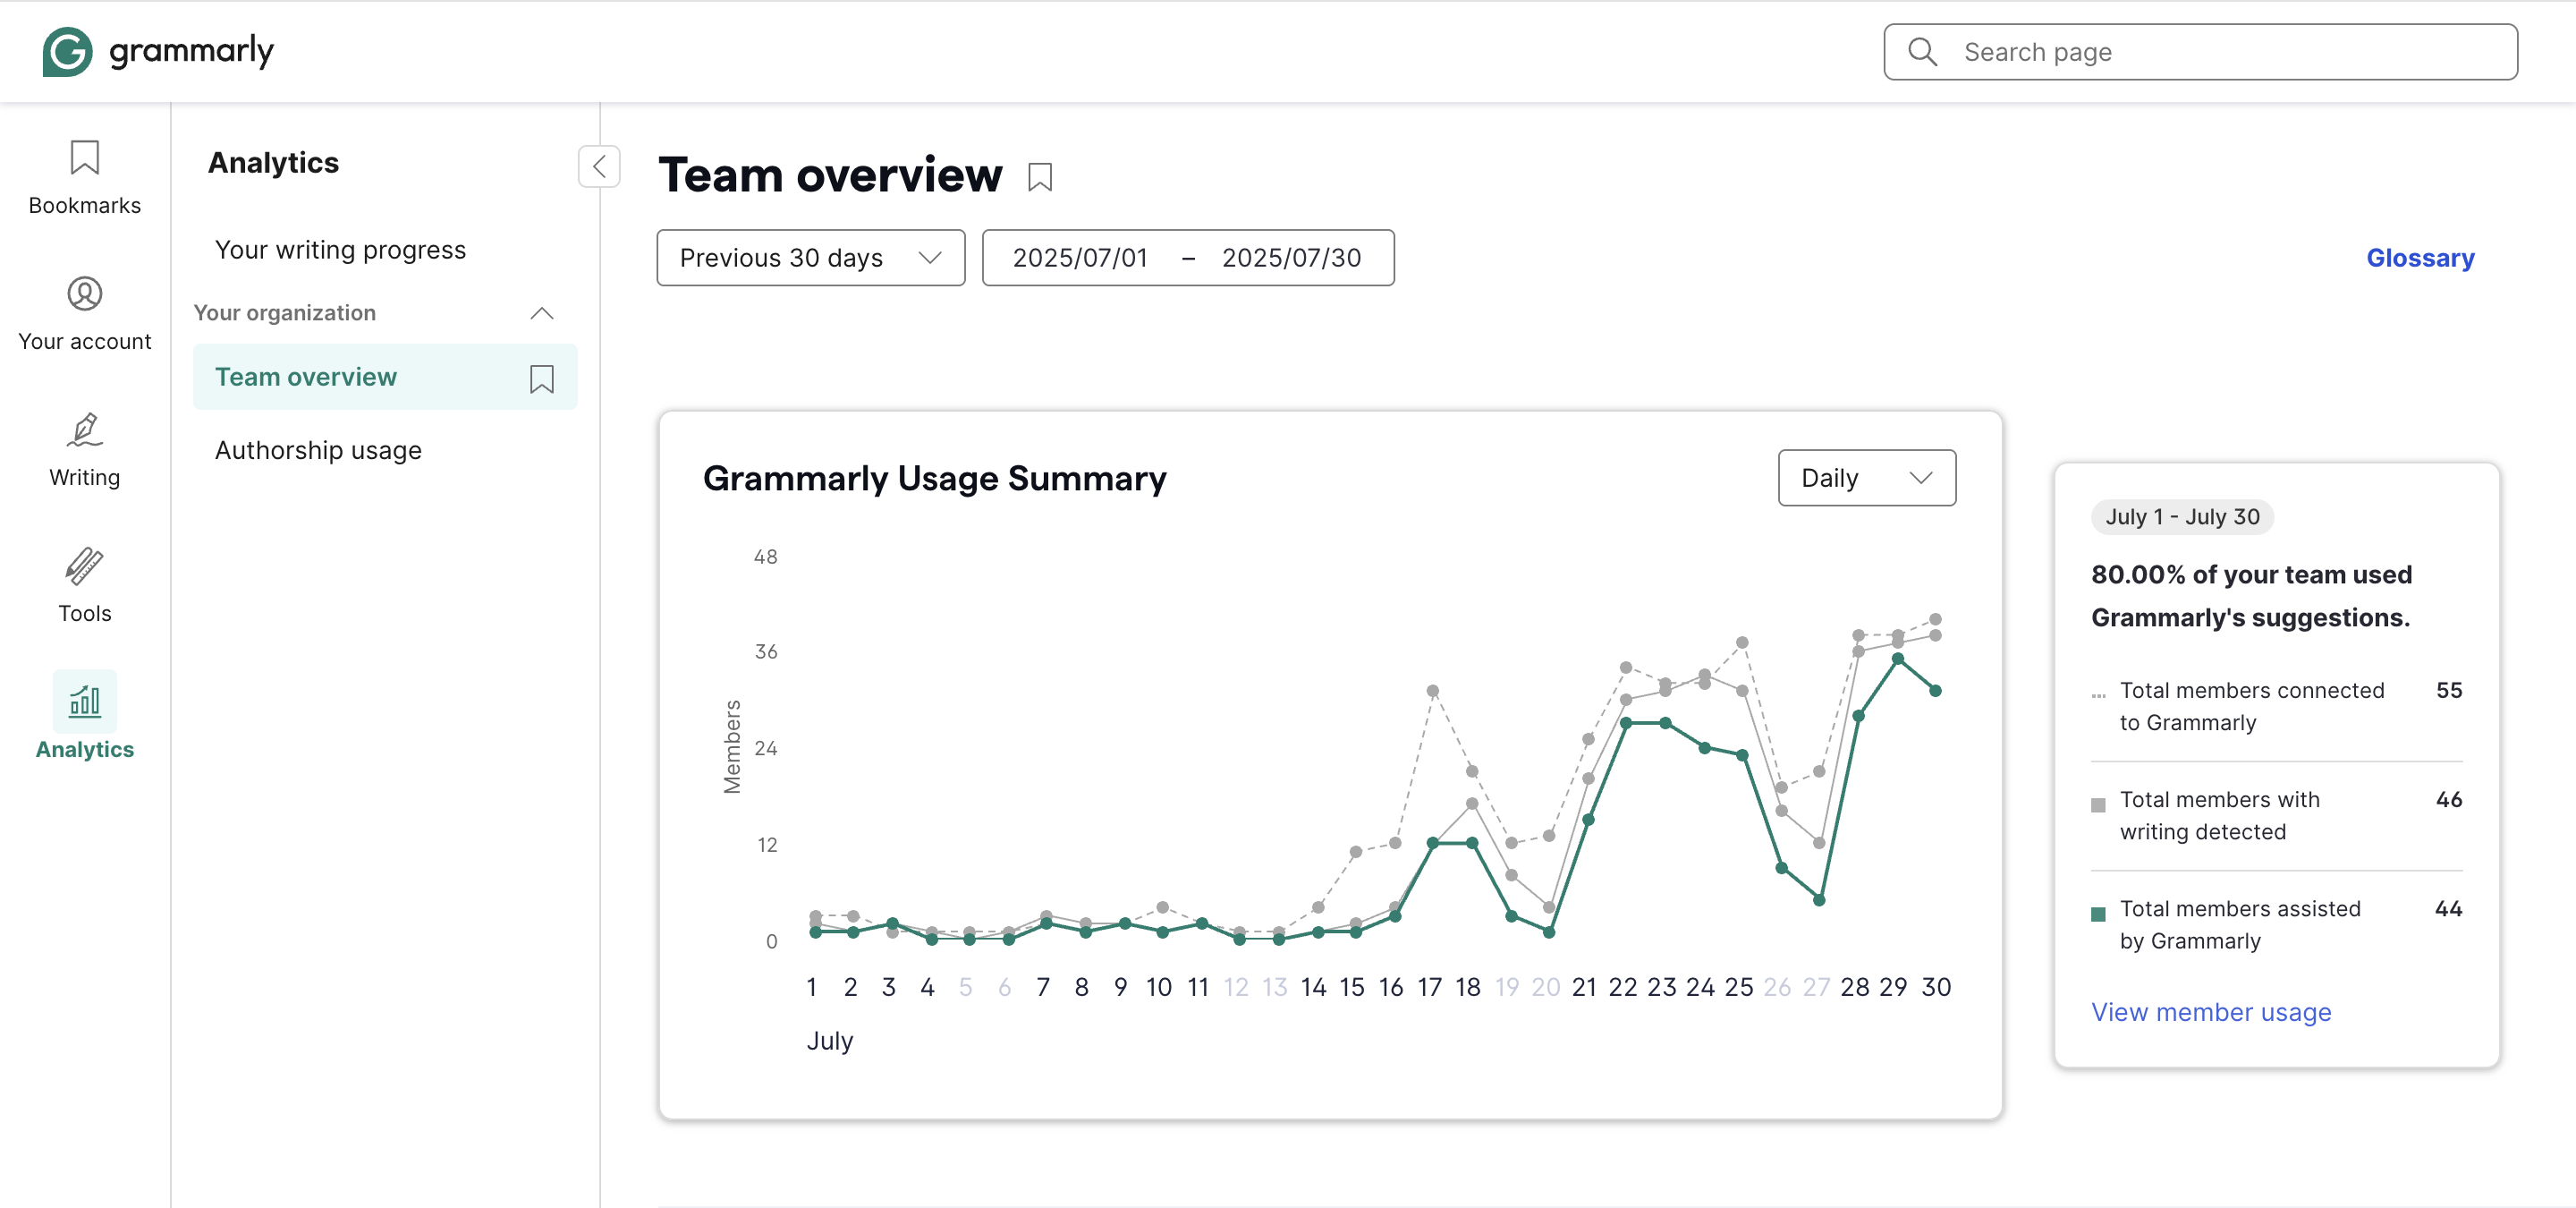This screenshot has height=1208, width=2576.
Task: Open the Tools section in sidebar
Action: [84, 586]
